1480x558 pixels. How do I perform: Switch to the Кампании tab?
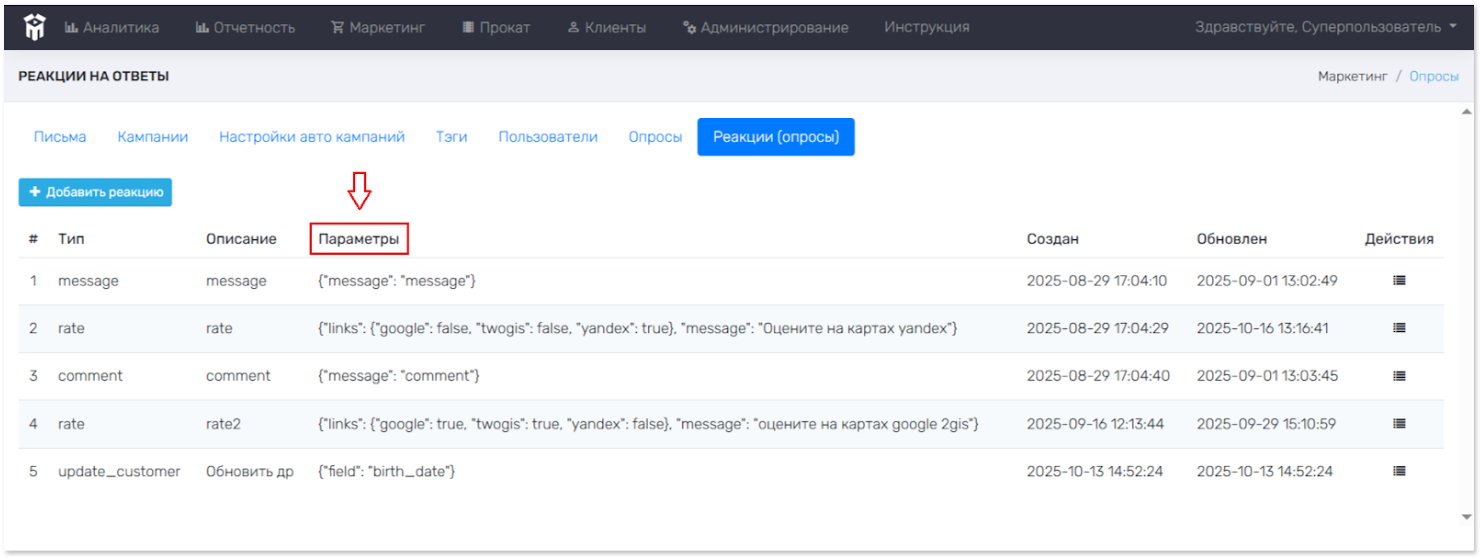pos(153,137)
